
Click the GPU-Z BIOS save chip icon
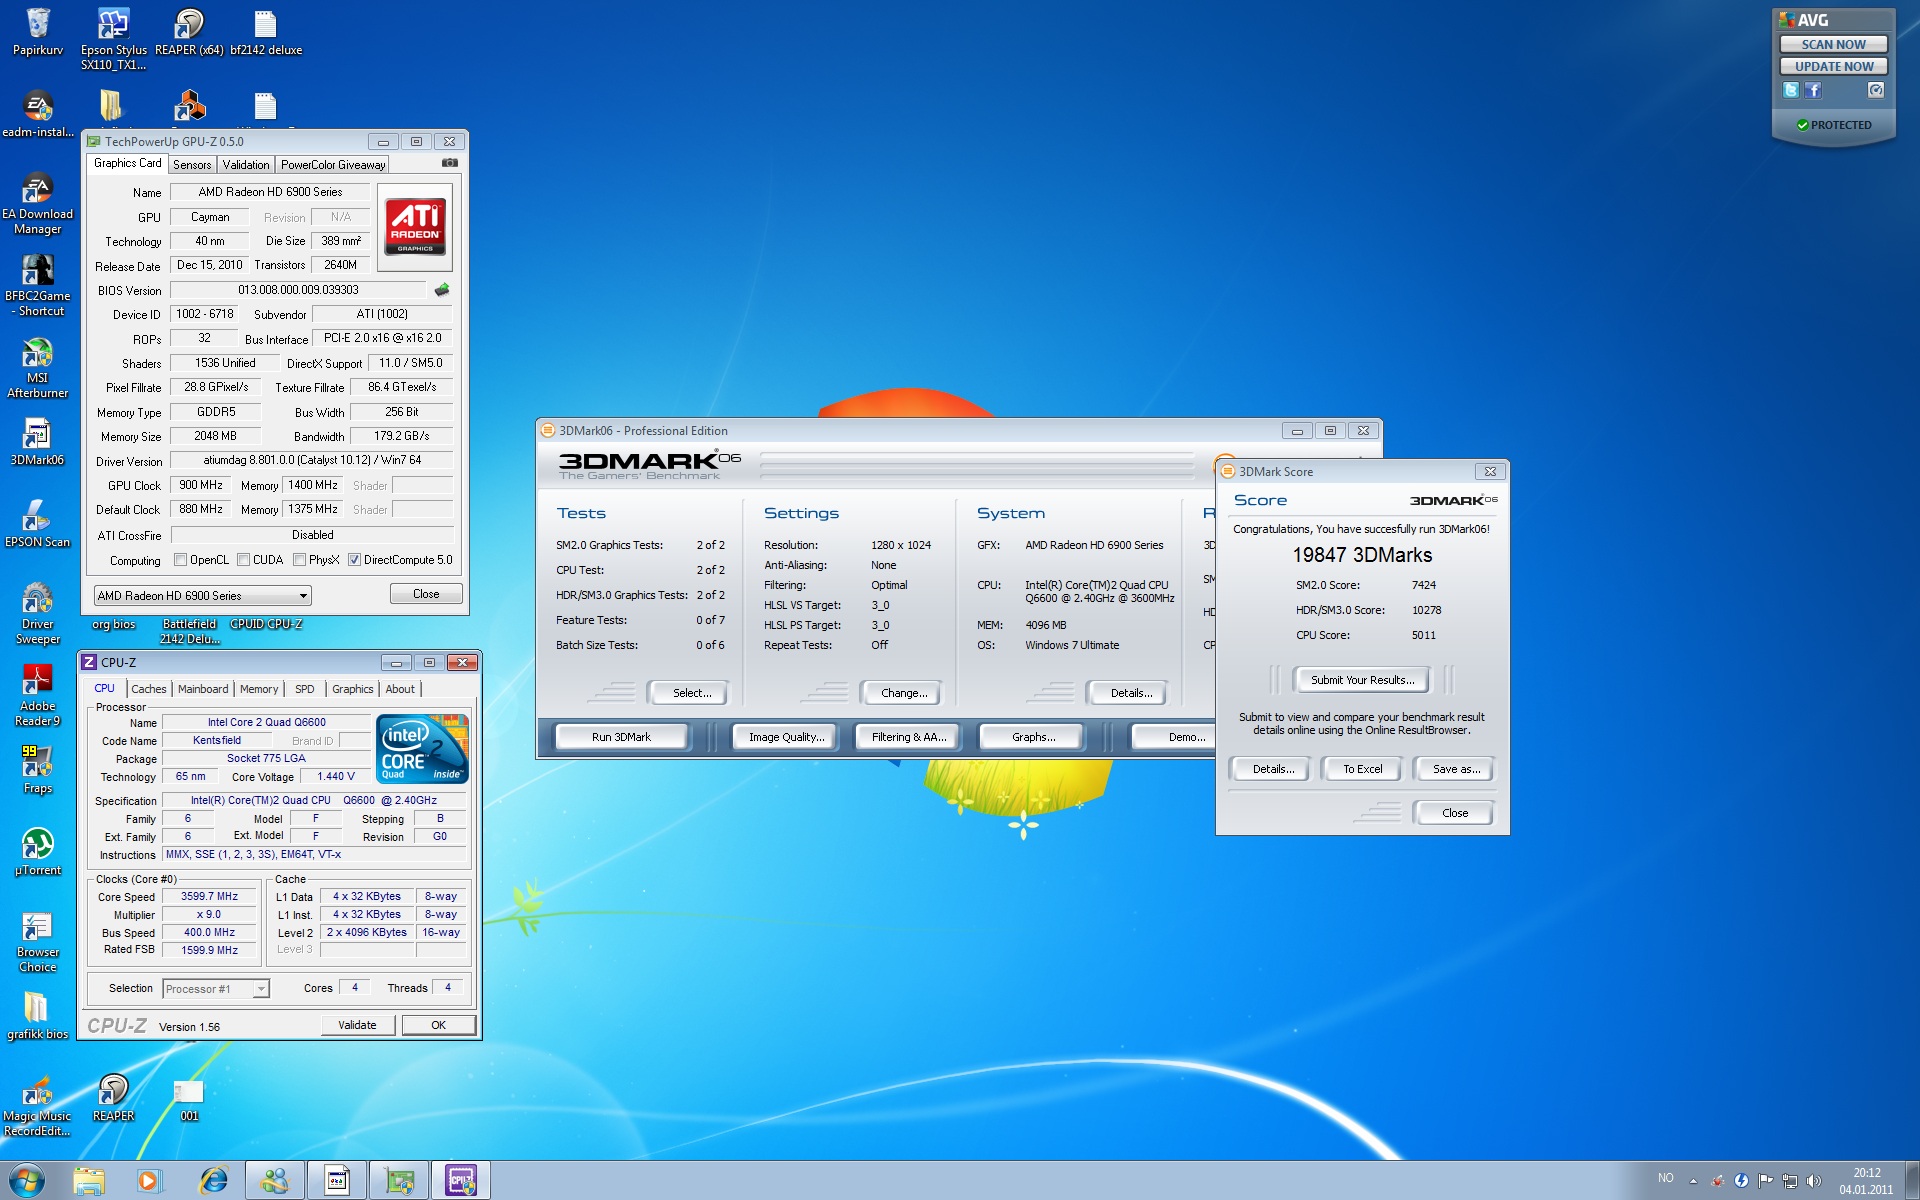[x=441, y=290]
